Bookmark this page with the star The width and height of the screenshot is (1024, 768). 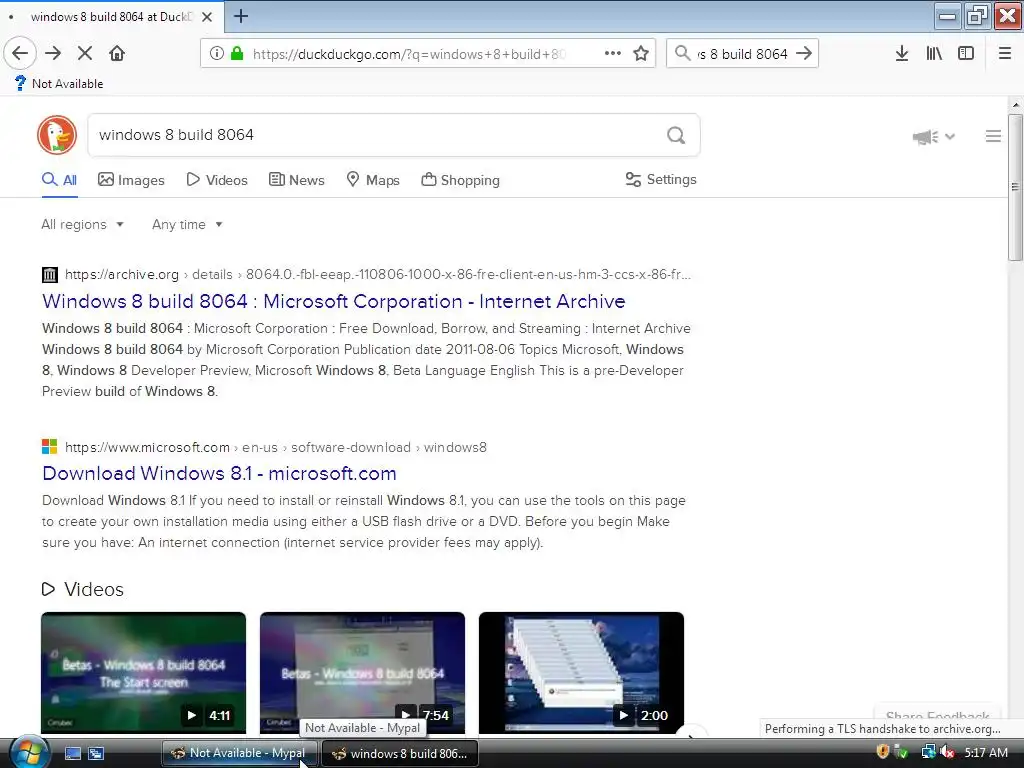(x=641, y=54)
